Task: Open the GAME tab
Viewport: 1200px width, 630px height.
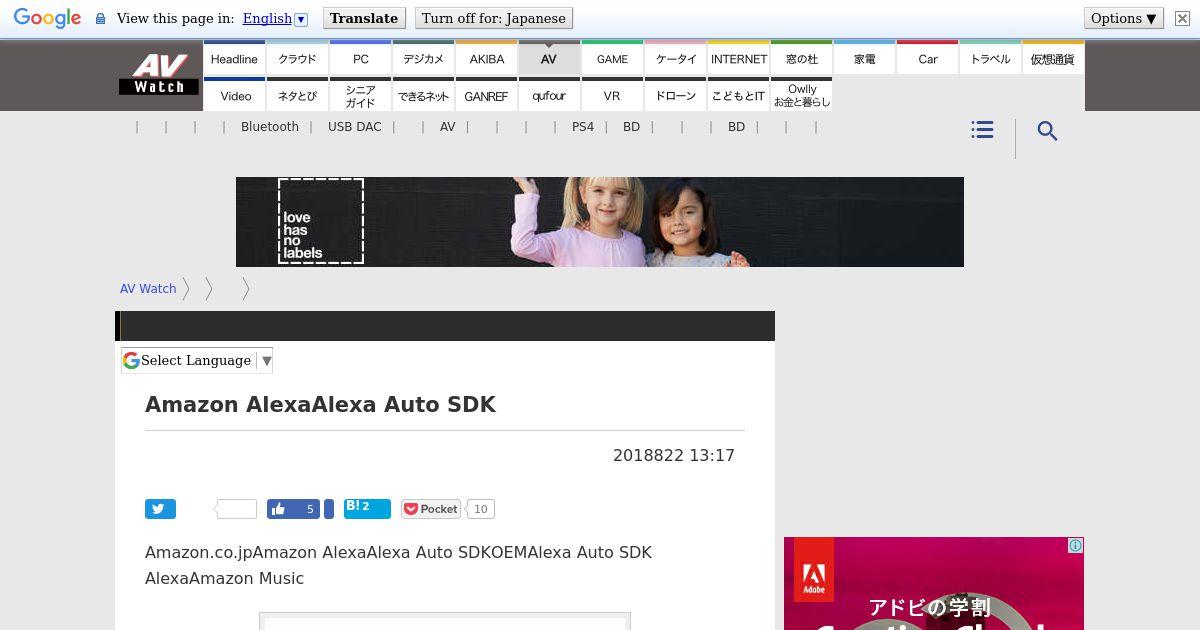Action: [612, 58]
